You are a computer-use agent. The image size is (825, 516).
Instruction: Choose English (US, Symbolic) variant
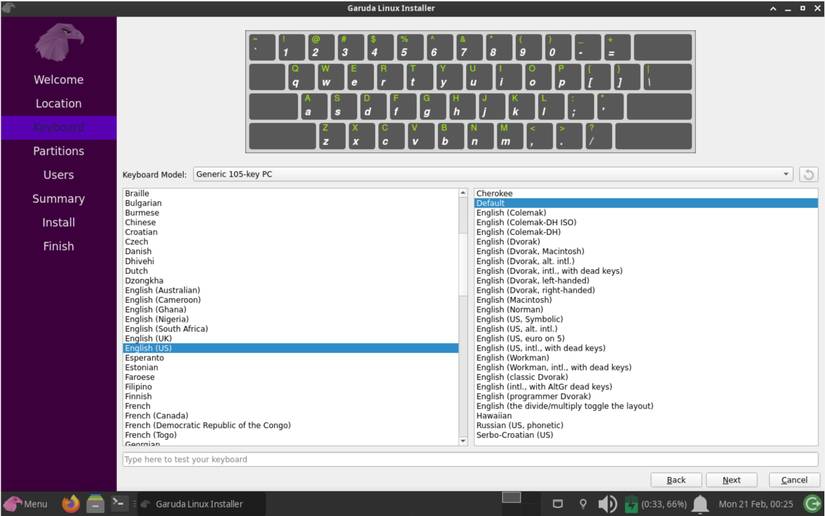coord(646,319)
